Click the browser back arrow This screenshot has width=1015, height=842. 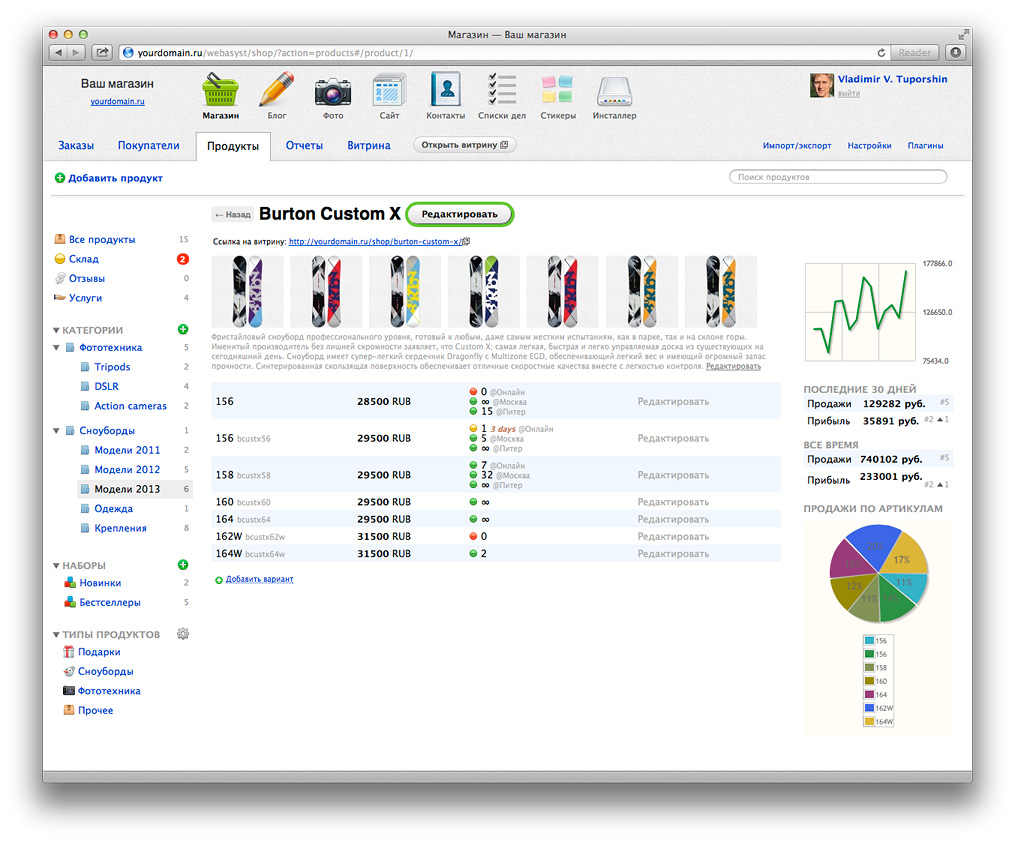pyautogui.click(x=59, y=52)
